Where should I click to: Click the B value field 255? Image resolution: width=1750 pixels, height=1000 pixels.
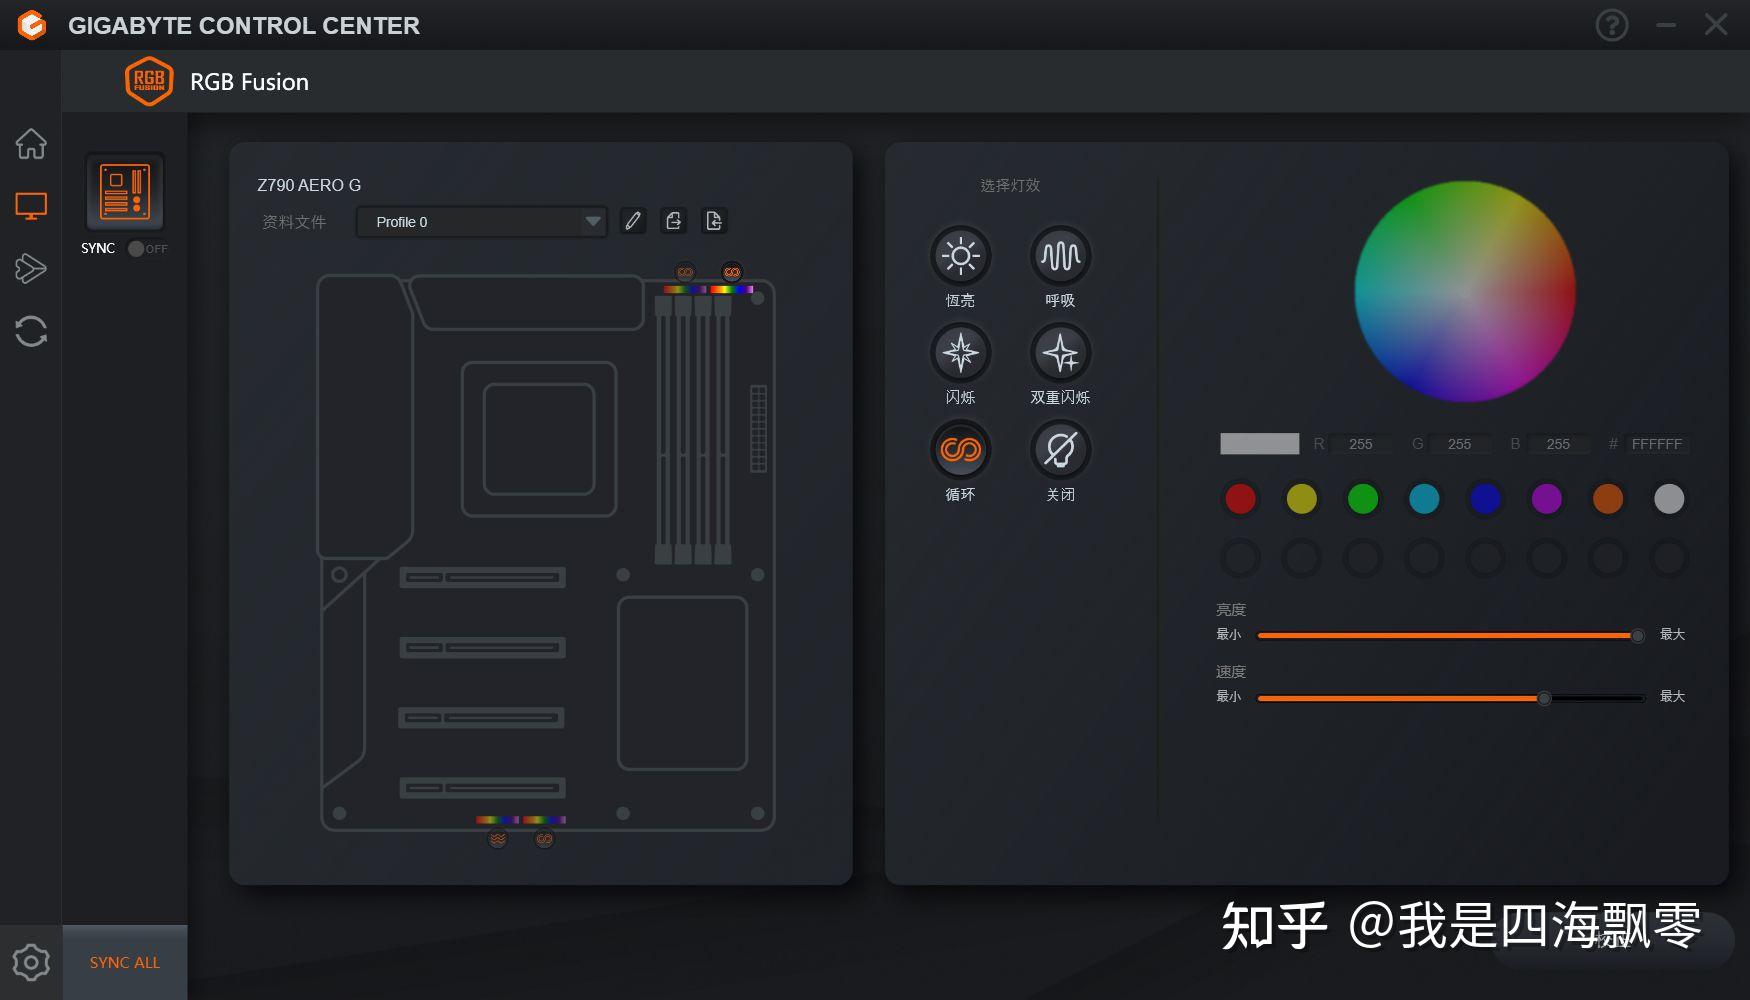1558,444
